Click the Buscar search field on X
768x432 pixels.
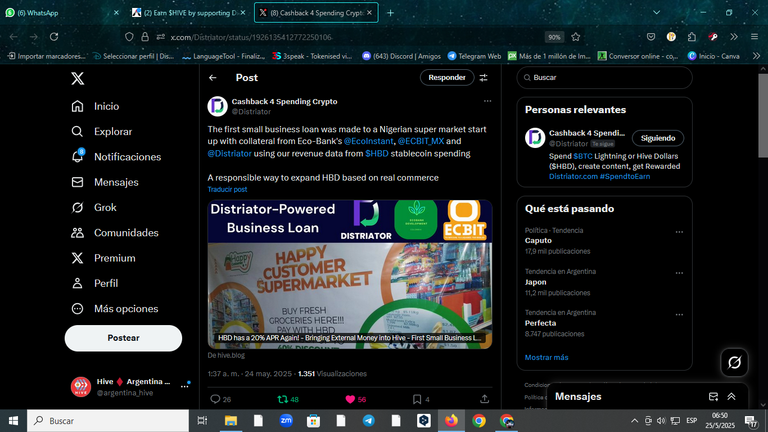604,77
